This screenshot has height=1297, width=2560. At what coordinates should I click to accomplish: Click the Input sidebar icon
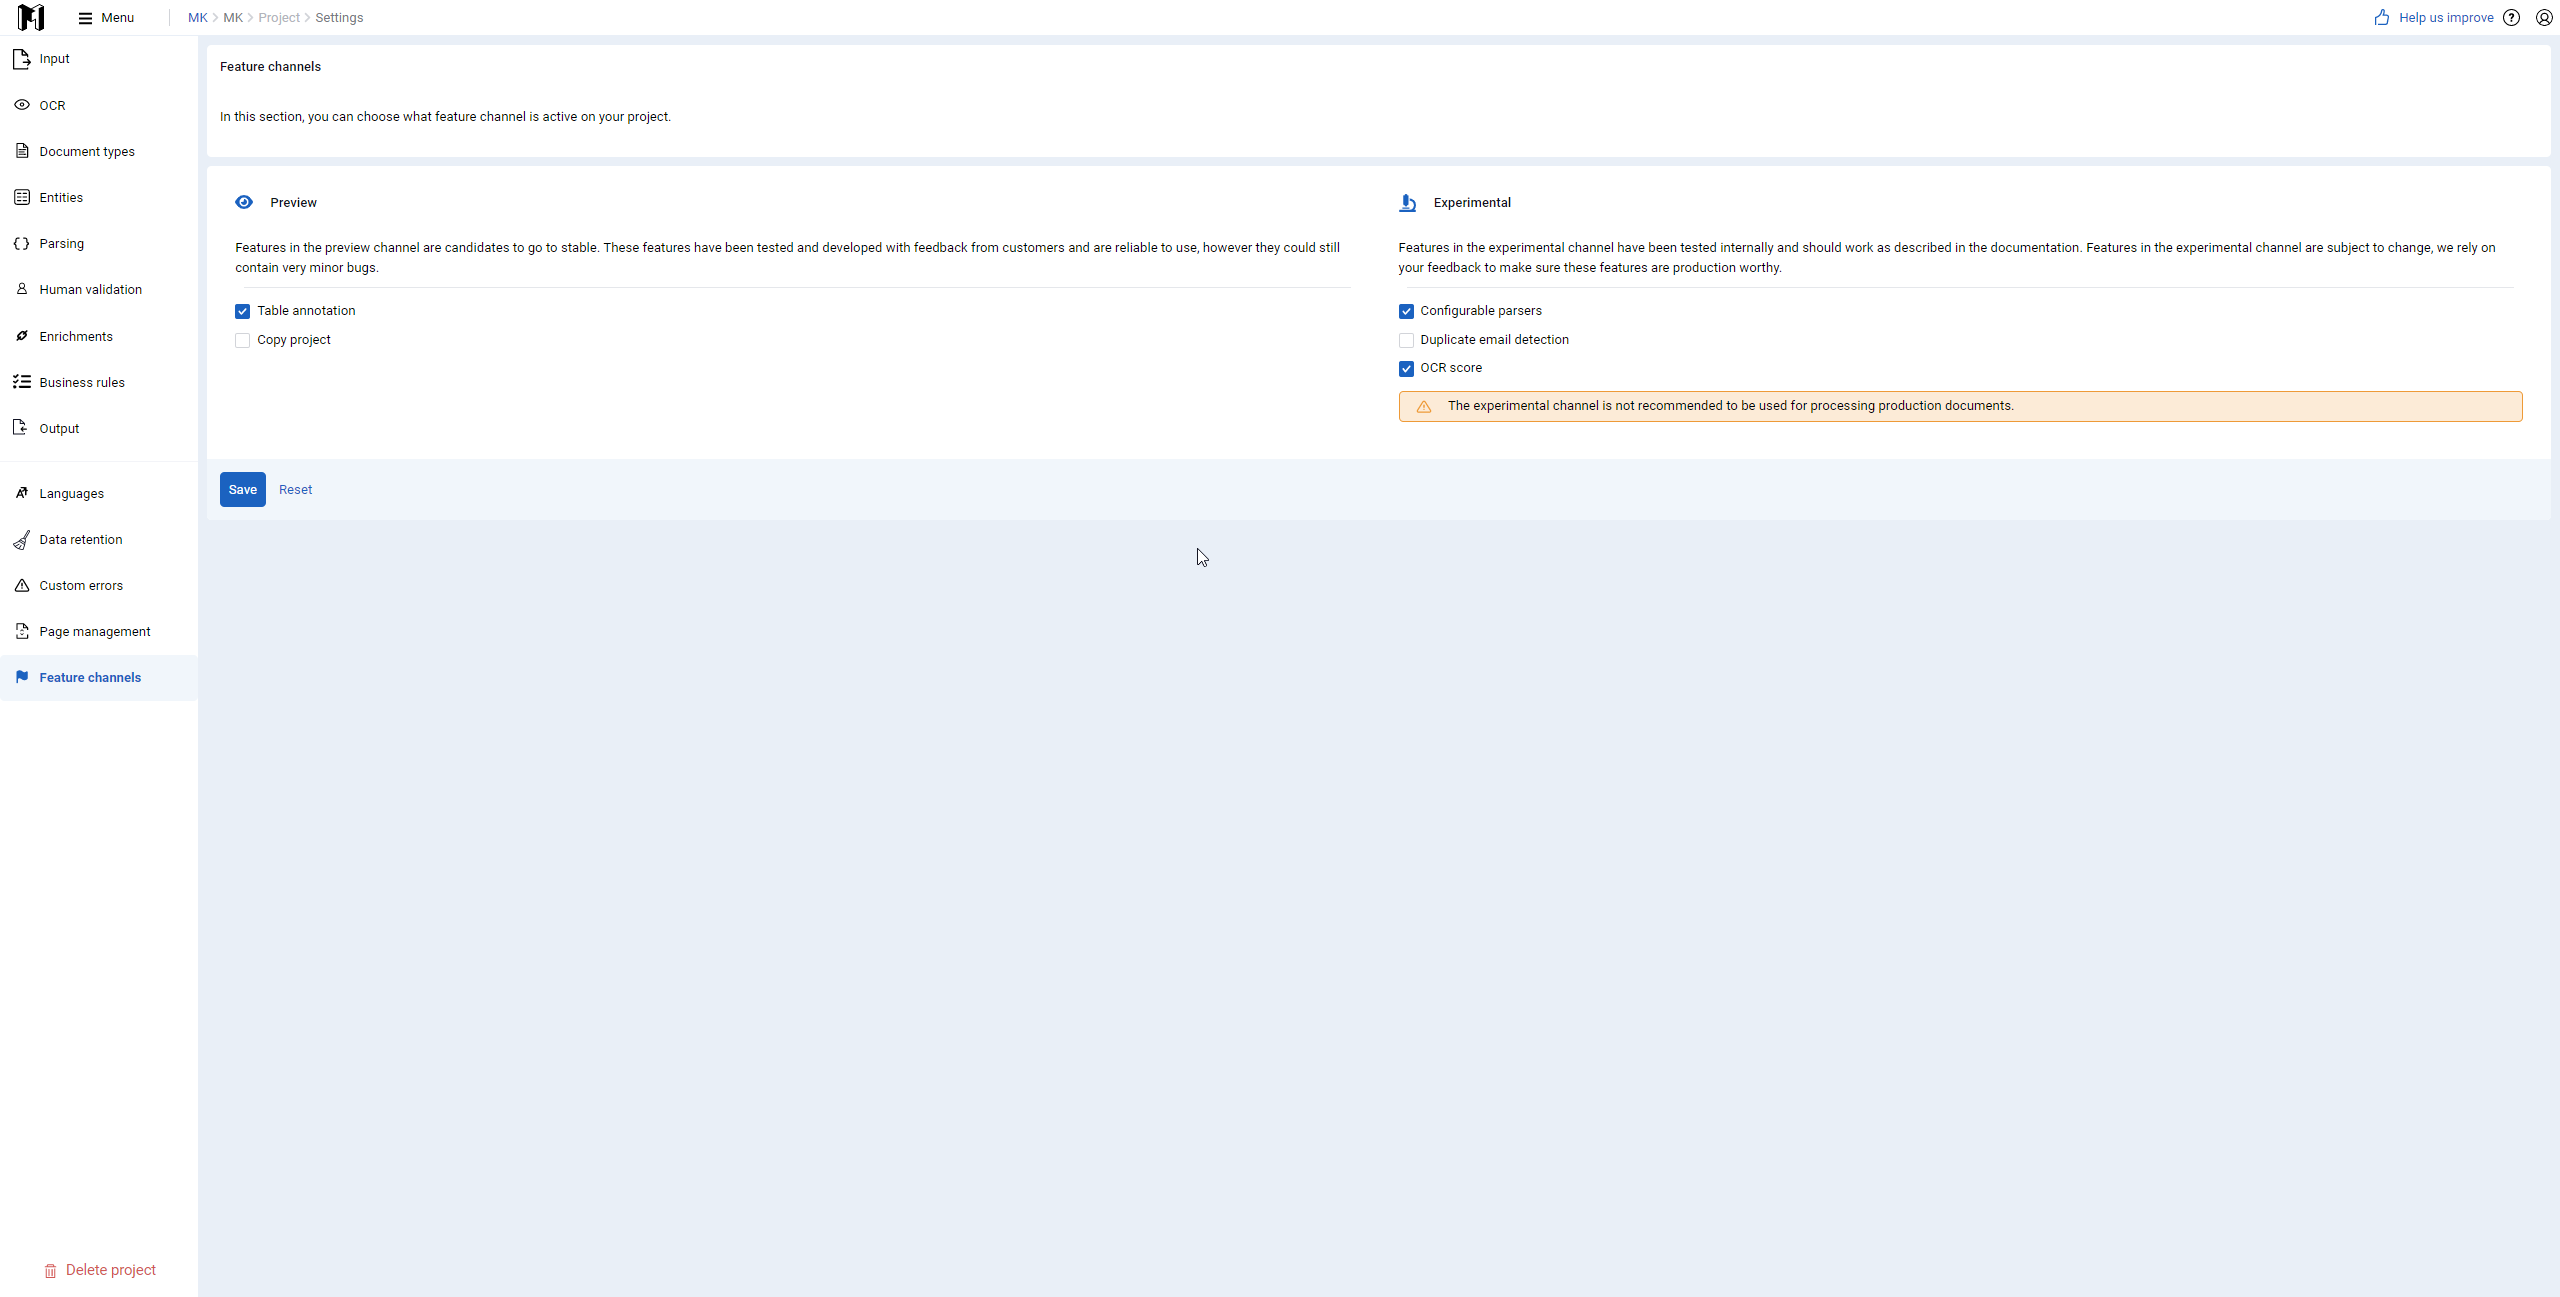[22, 59]
